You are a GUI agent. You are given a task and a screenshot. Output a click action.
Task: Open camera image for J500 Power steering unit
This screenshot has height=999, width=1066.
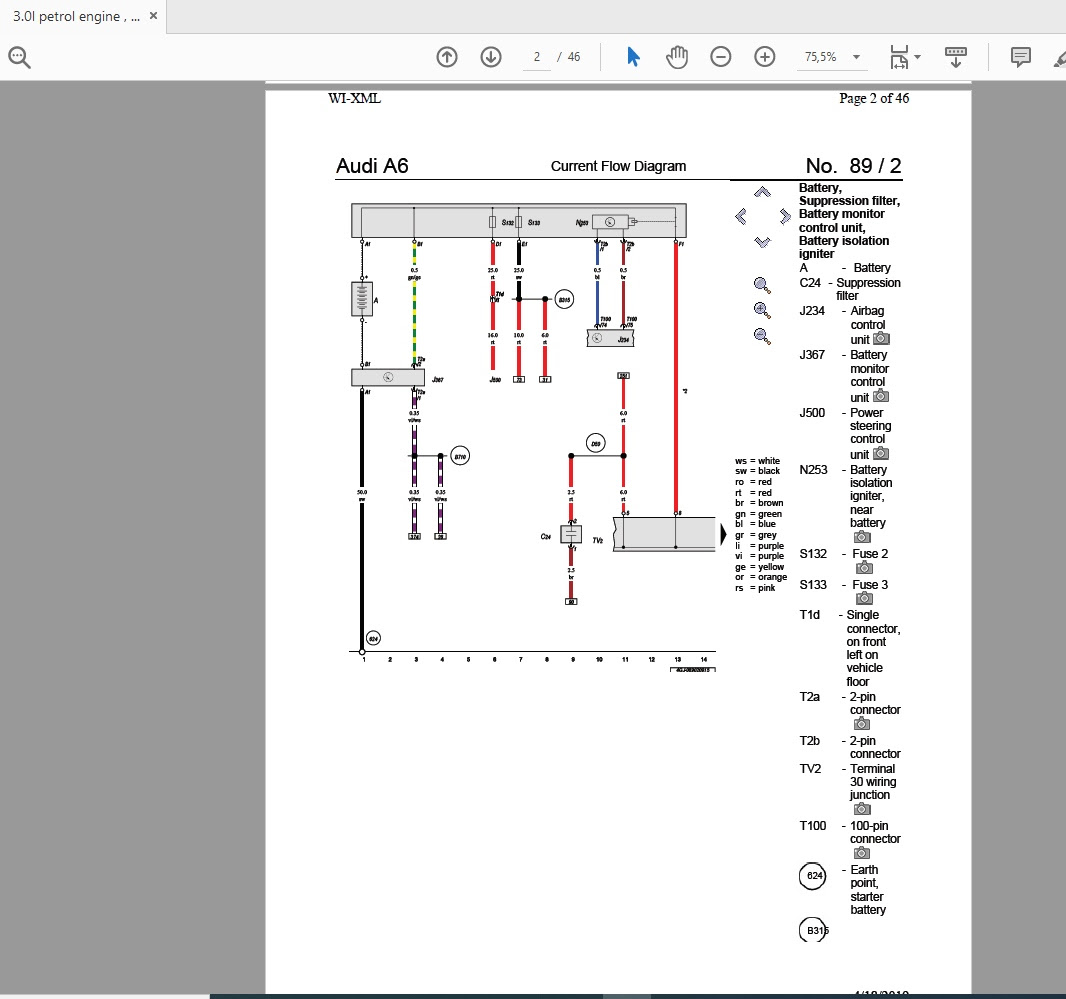point(881,453)
